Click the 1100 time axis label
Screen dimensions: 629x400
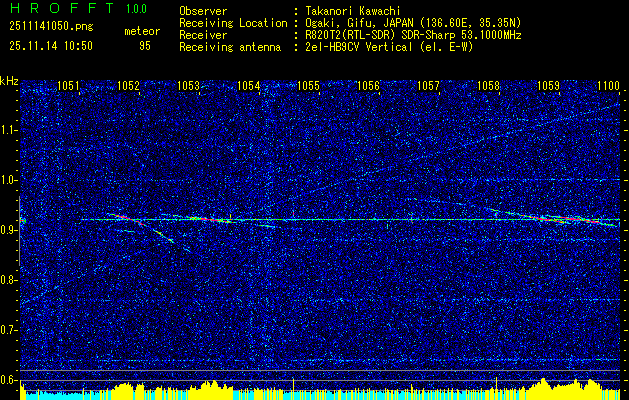[609, 85]
